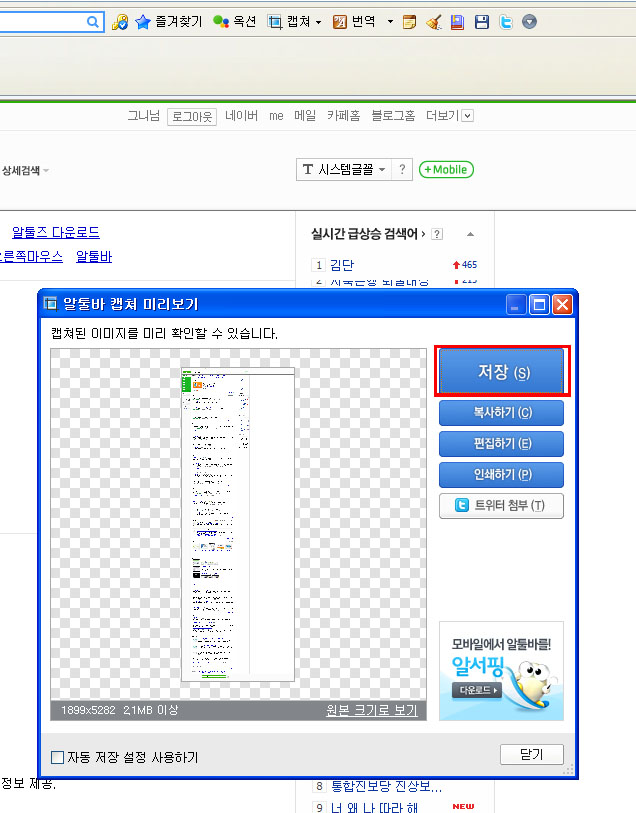Click the floppy disk toolbar icon
This screenshot has height=813, width=636.
coord(482,22)
